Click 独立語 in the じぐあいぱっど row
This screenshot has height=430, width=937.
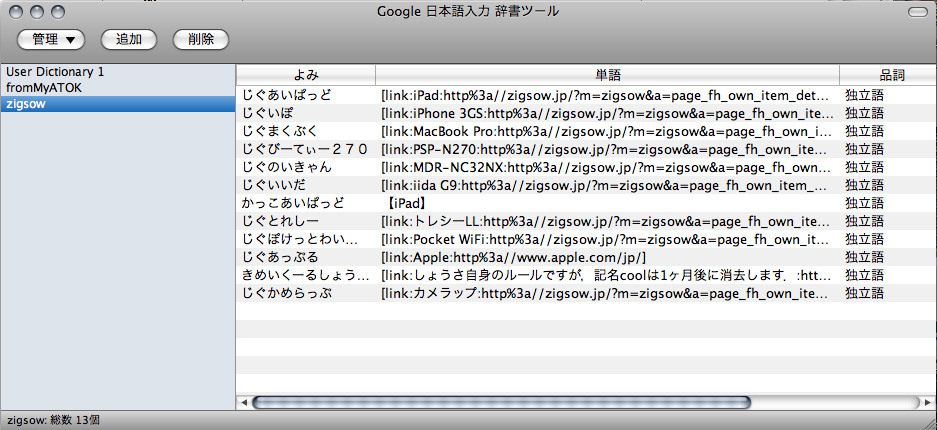click(864, 96)
